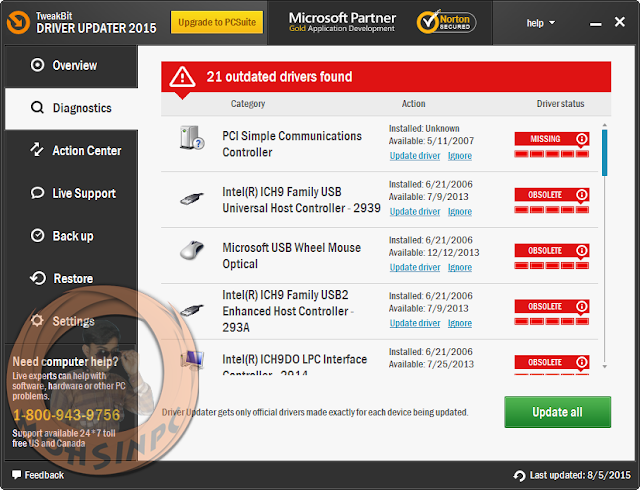Click the ICH9DO LPC Interface monitor icon

coord(192,360)
